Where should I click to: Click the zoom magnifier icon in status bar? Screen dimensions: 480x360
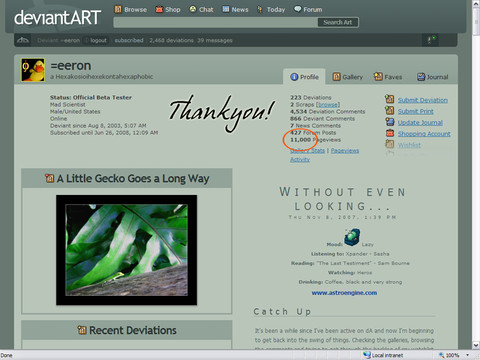441,355
